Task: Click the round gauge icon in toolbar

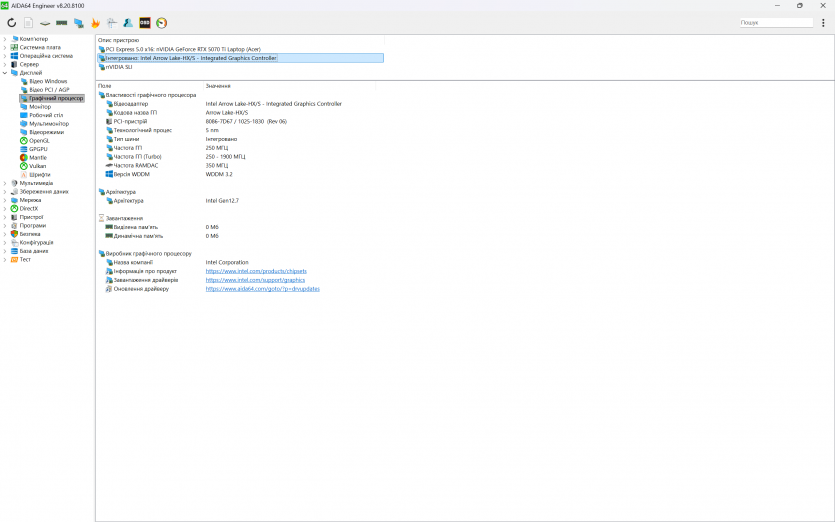Action: [161, 22]
